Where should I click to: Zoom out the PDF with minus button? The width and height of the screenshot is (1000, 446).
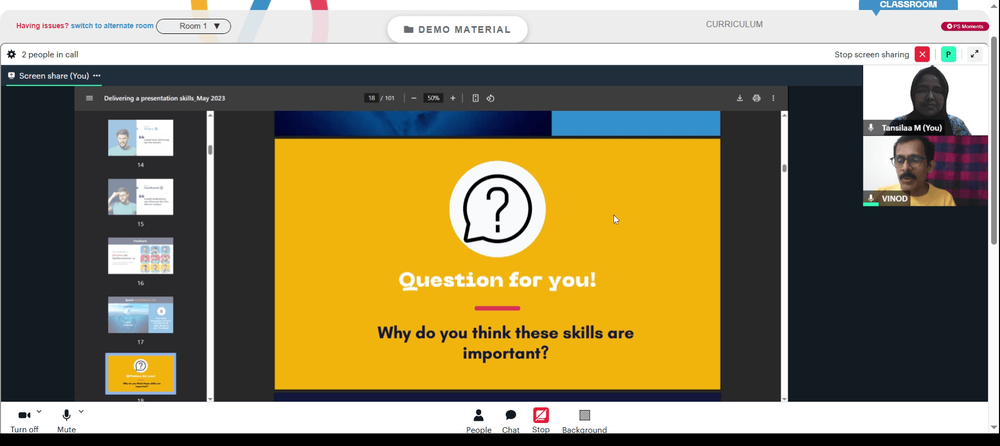click(x=414, y=98)
